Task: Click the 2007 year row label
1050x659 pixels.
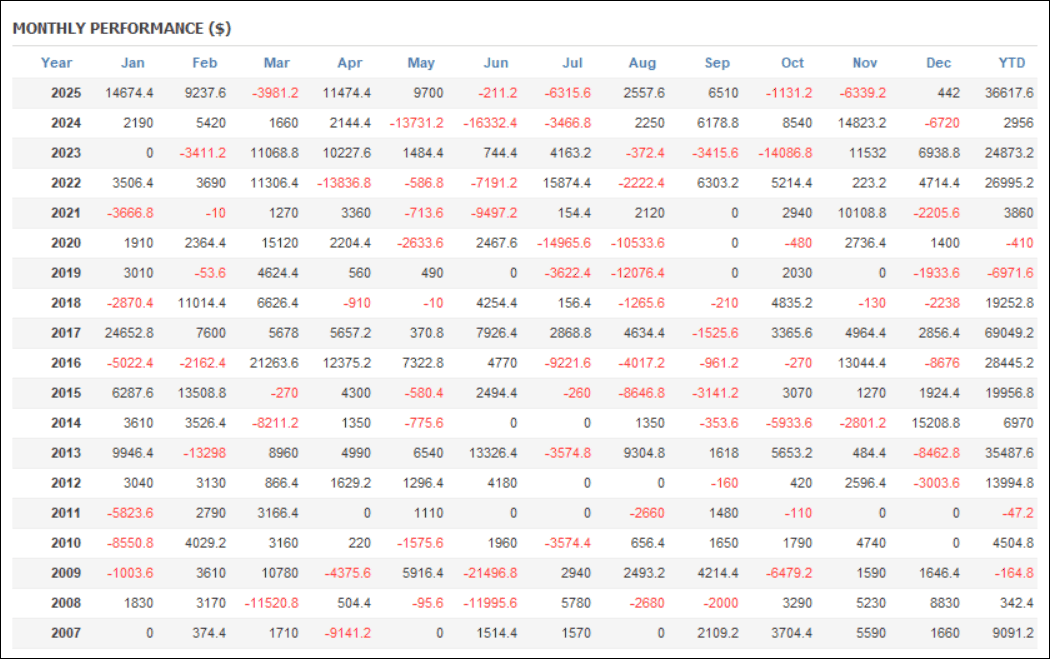Action: [x=66, y=633]
